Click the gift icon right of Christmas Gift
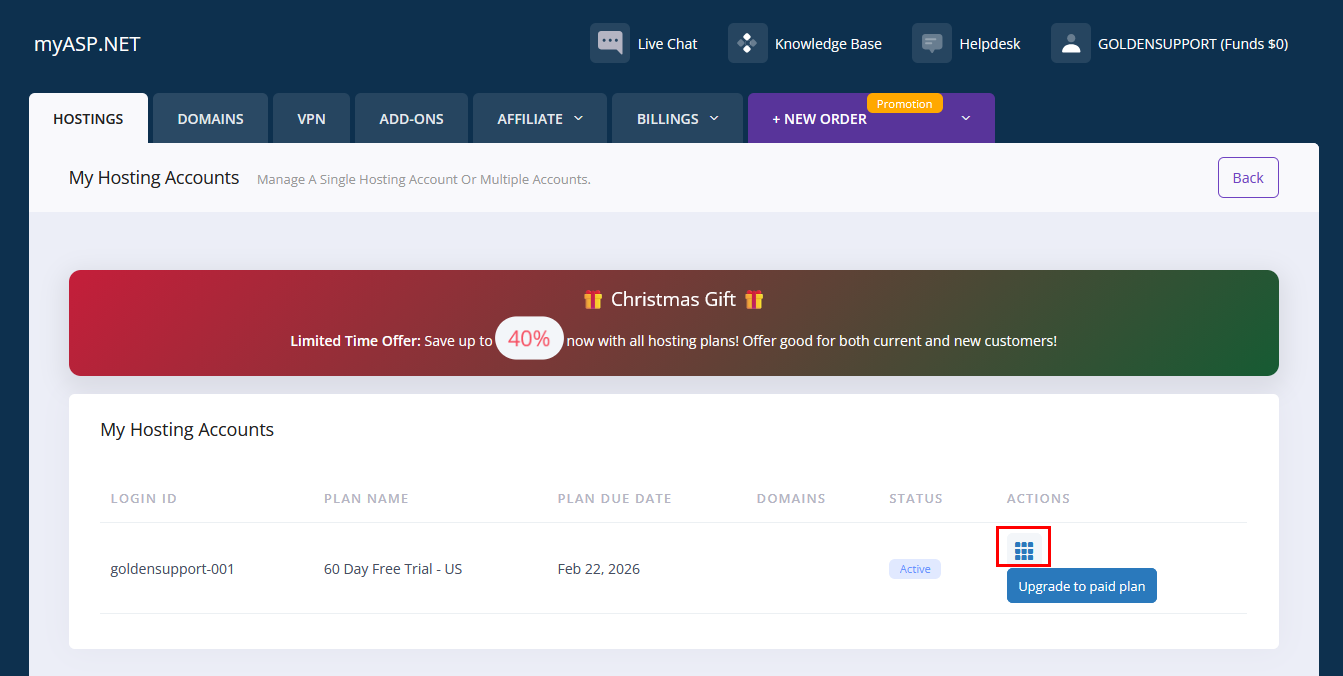 click(754, 299)
